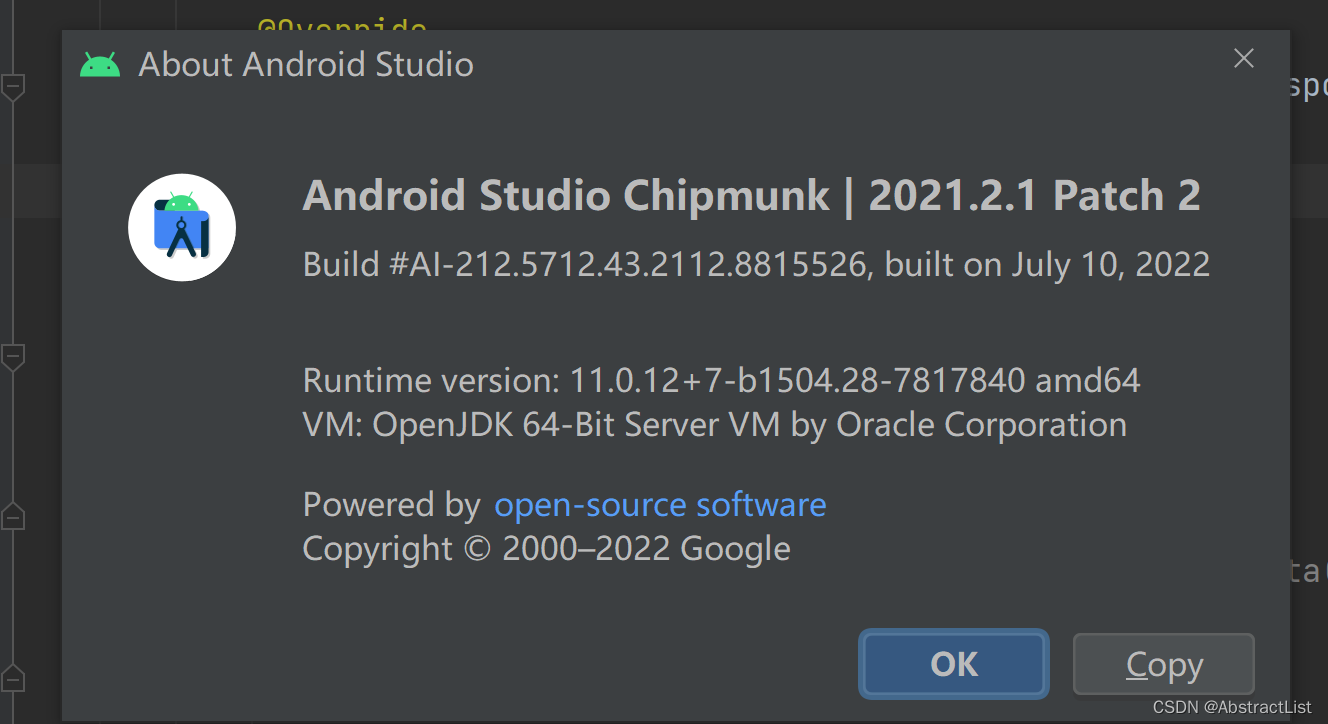This screenshot has width=1328, height=724.
Task: Click the Android robot title icon
Action: [100, 65]
